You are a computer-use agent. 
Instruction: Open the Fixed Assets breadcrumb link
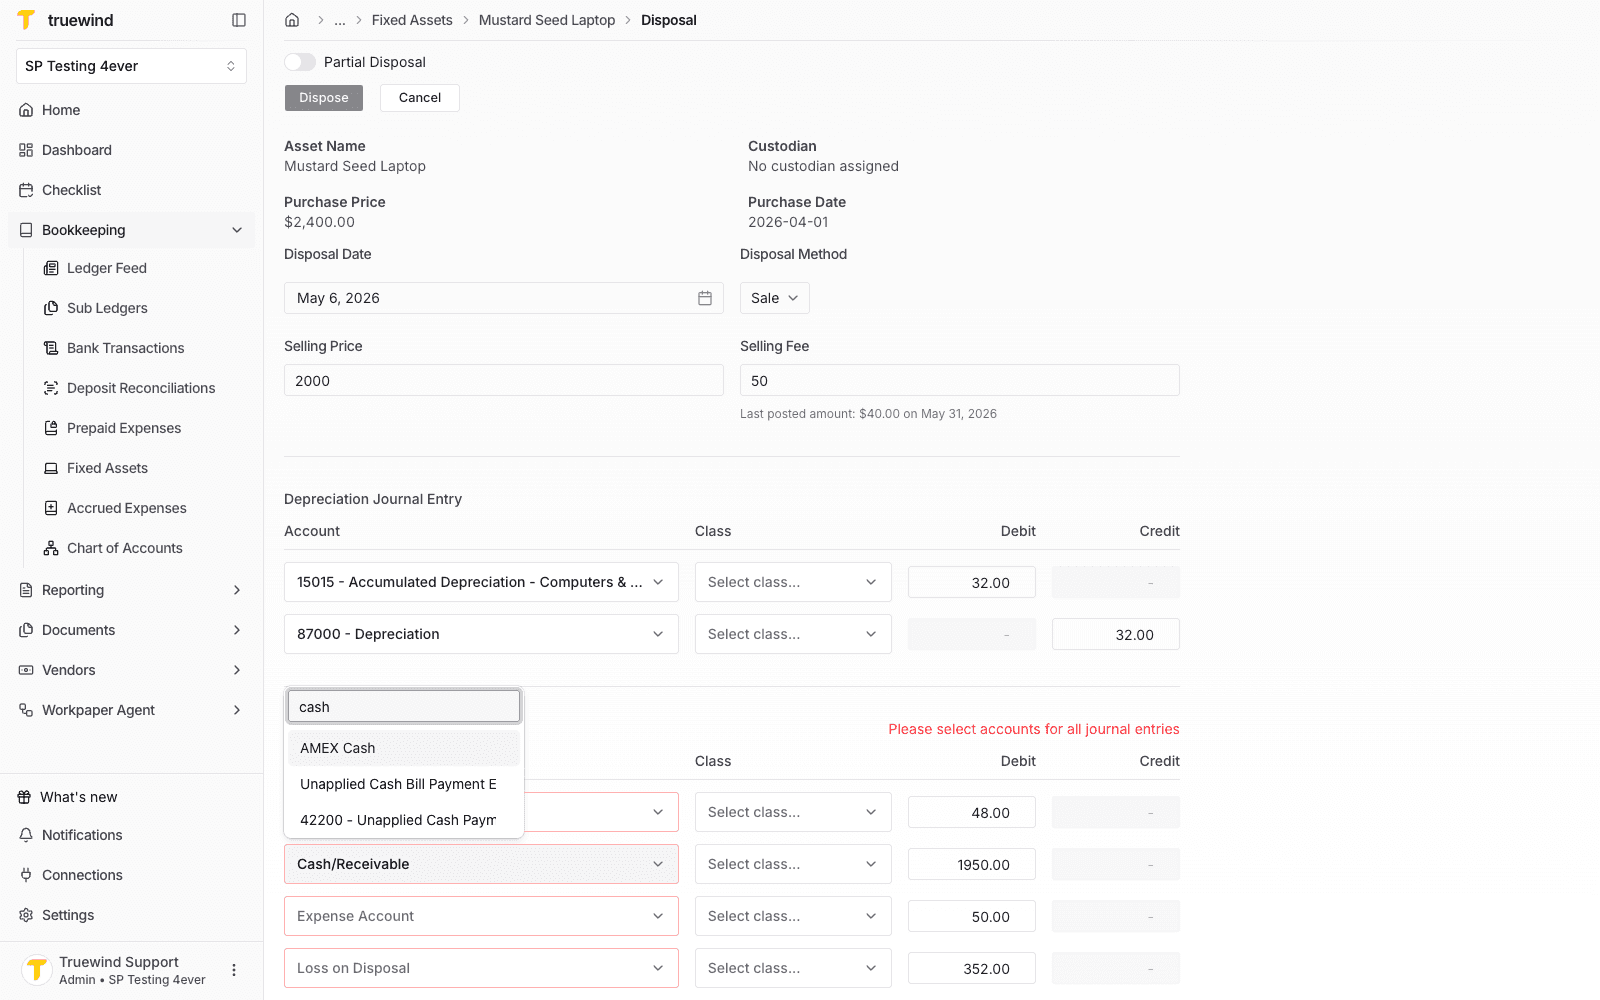pos(412,20)
